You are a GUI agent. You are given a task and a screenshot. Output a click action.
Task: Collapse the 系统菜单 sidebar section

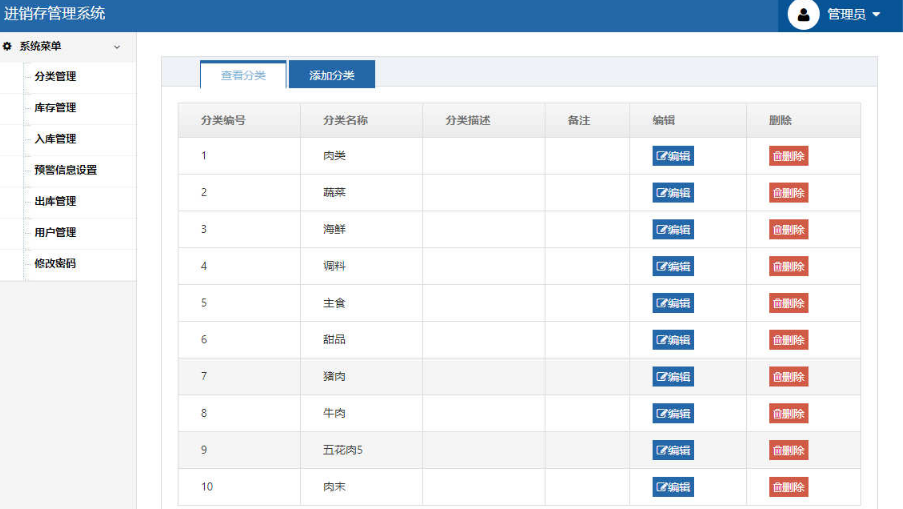(x=117, y=47)
